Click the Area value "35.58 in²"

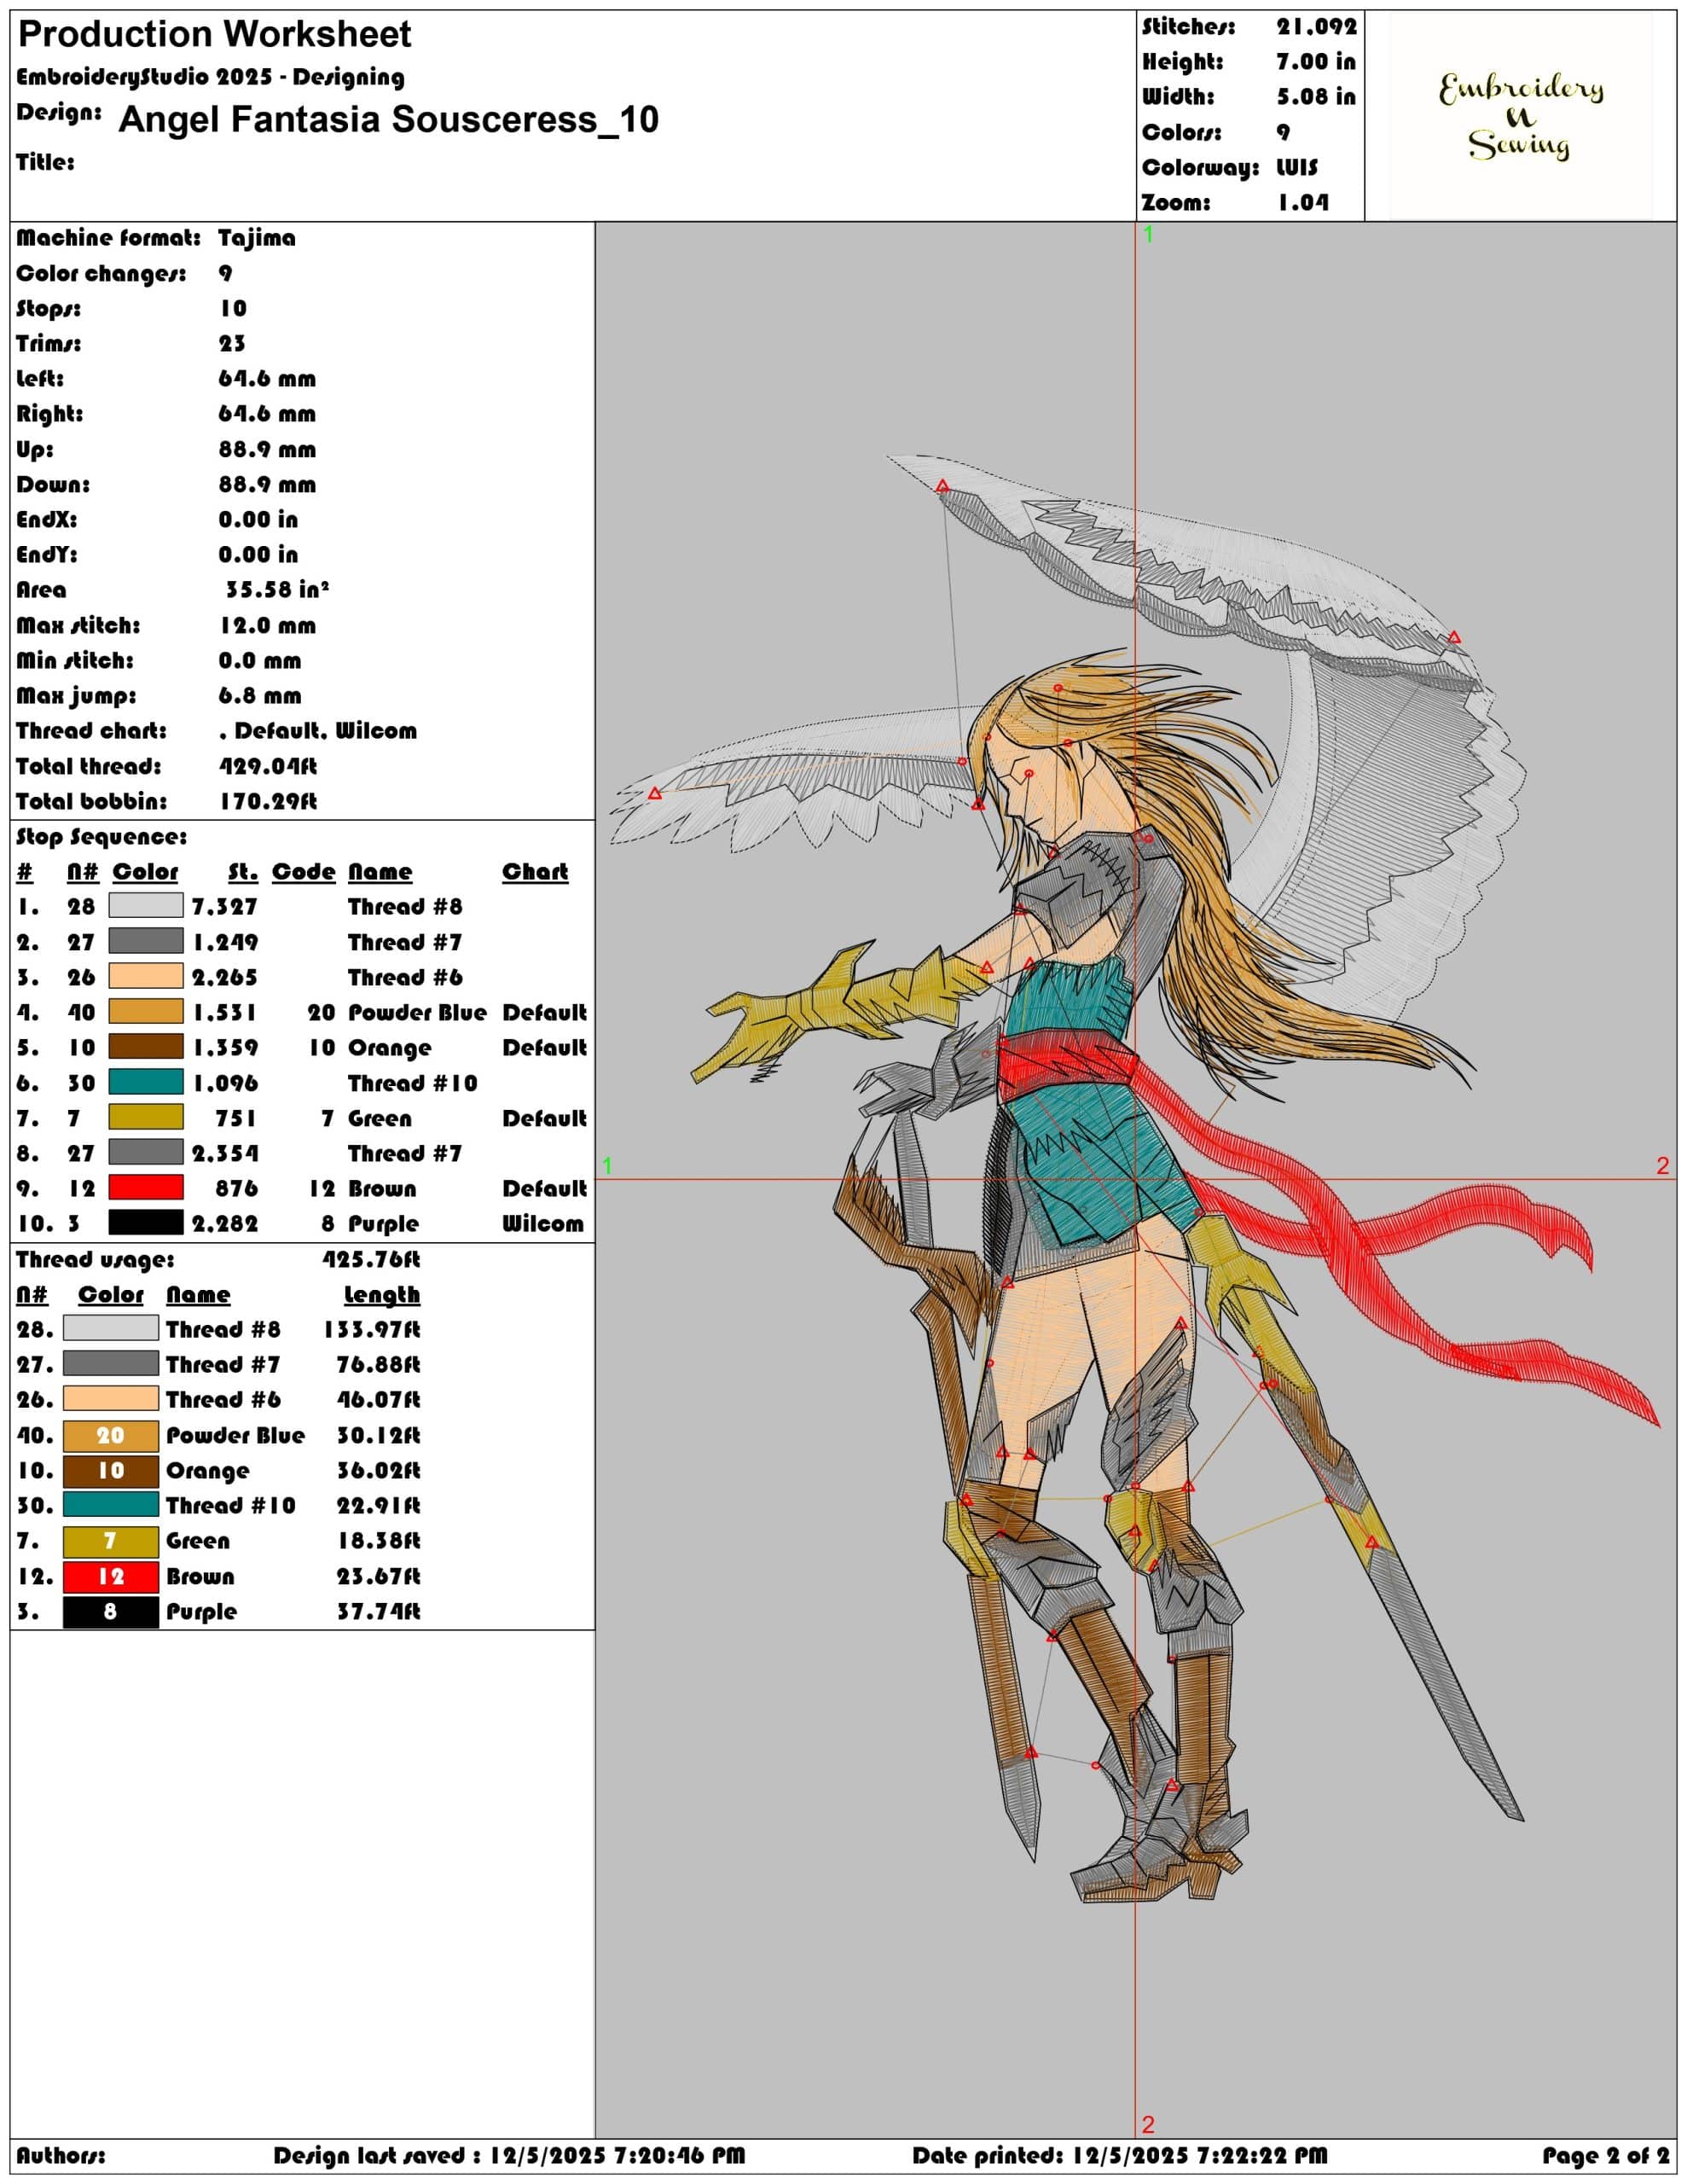click(x=276, y=589)
